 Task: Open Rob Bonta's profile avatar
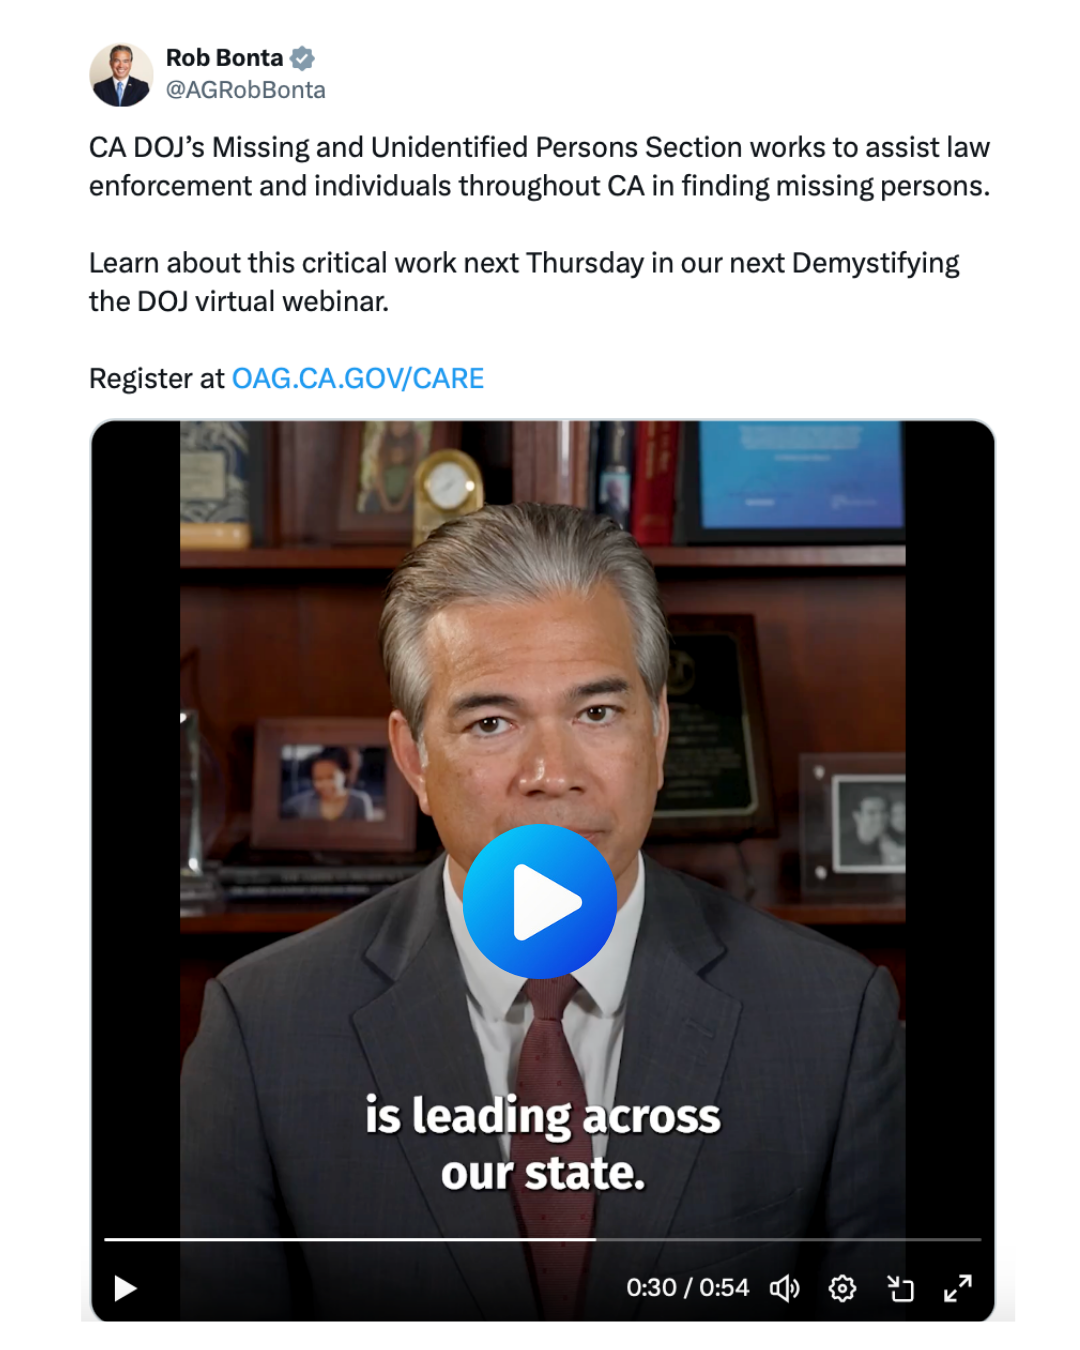[x=121, y=75]
